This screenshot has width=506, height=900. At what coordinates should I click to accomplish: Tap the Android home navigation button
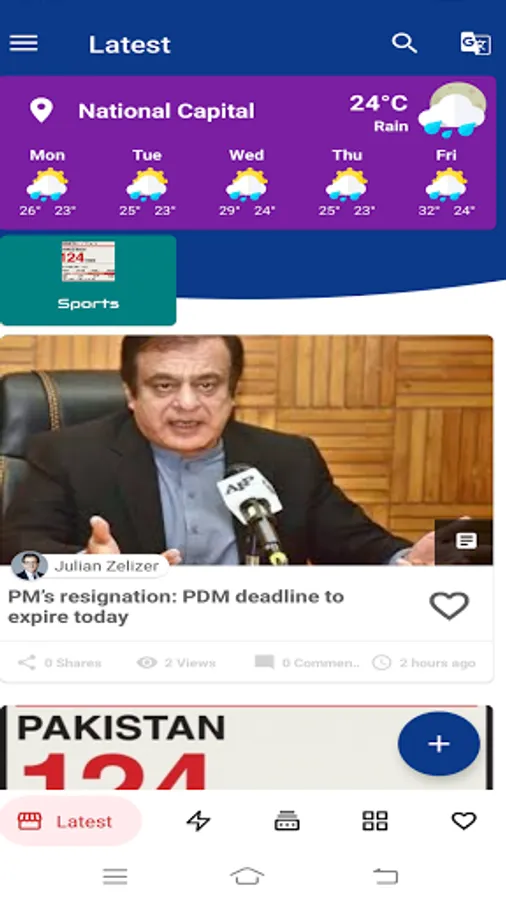point(247,876)
